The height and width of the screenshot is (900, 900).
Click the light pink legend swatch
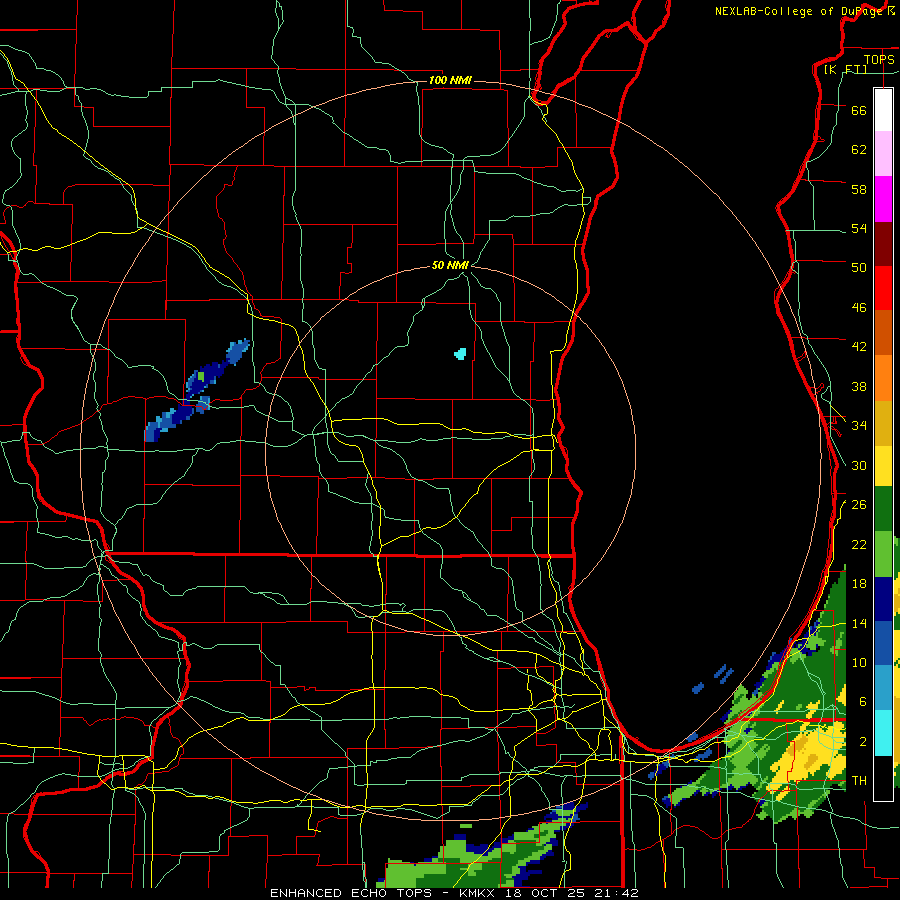(x=883, y=153)
